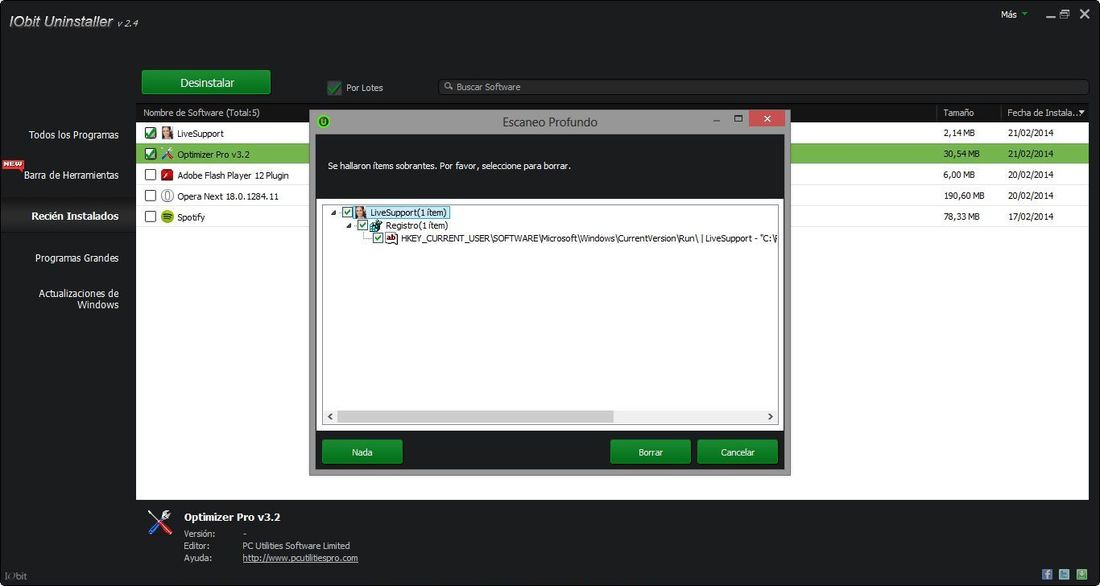
Task: Open Actualizaciones de Windows tab
Action: click(x=79, y=299)
